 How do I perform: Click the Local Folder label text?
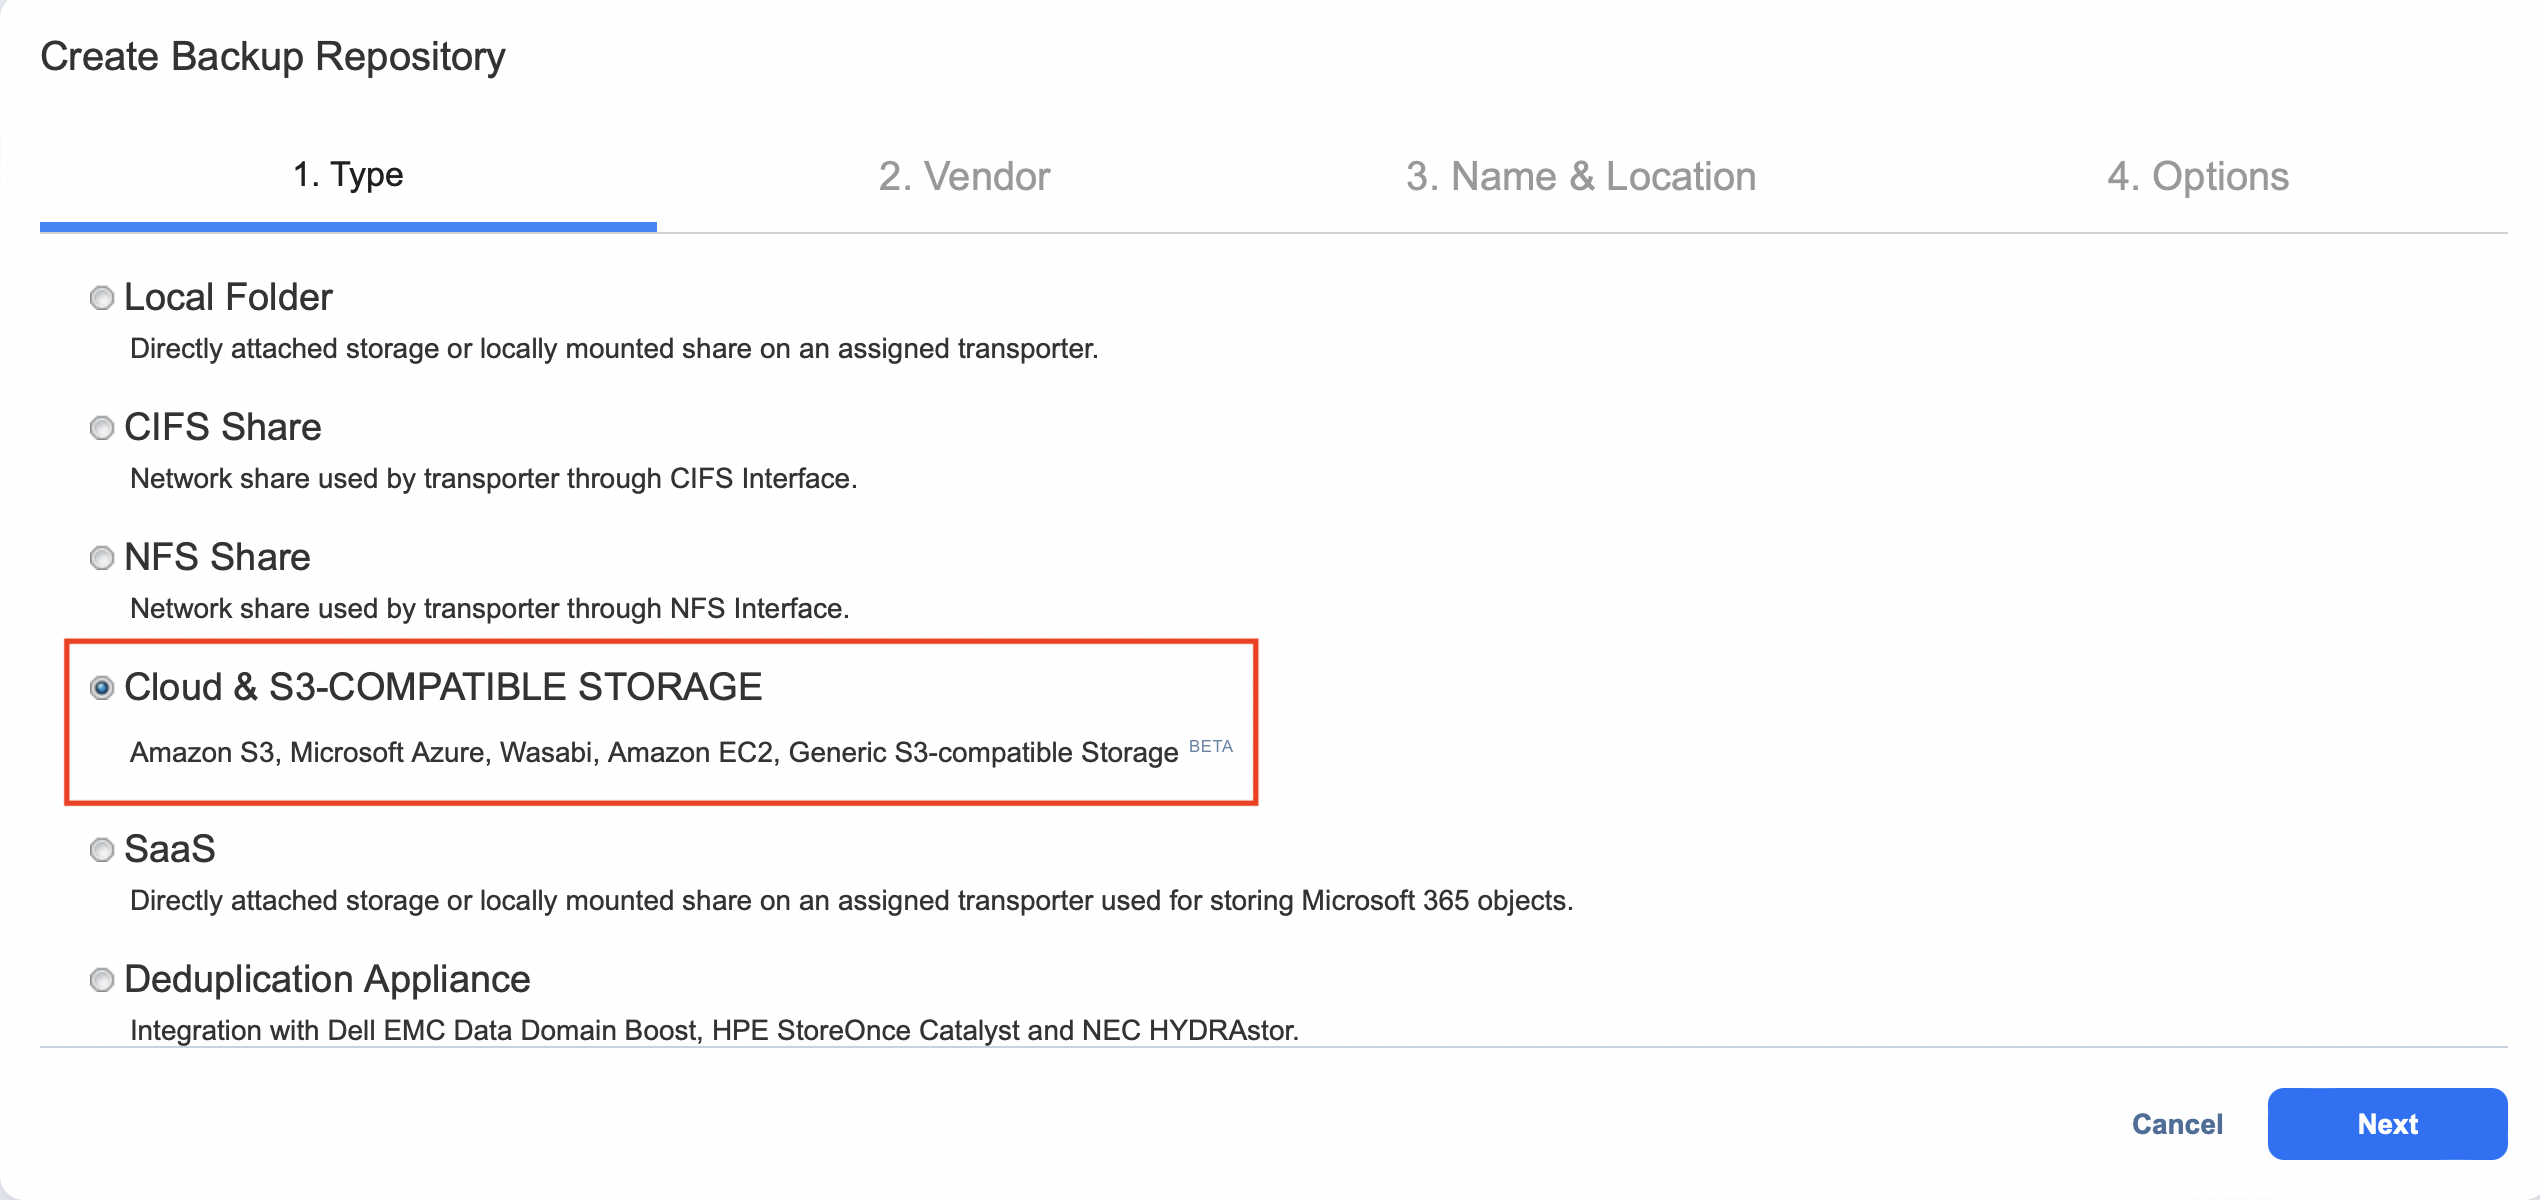(x=228, y=298)
